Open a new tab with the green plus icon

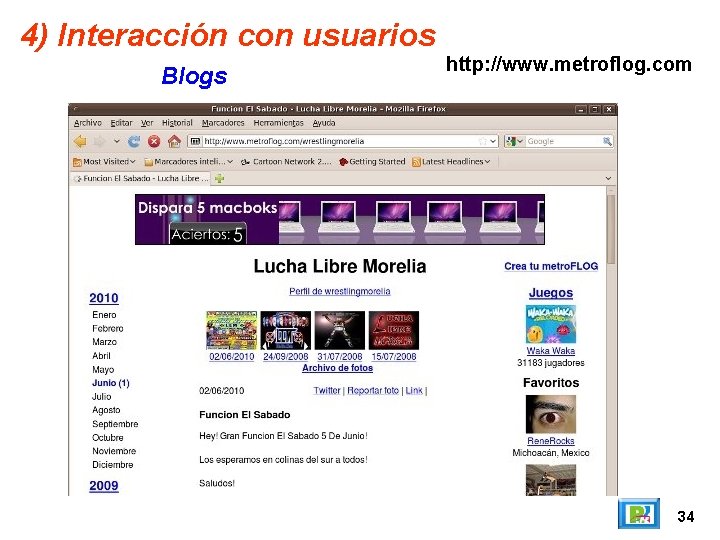(219, 179)
